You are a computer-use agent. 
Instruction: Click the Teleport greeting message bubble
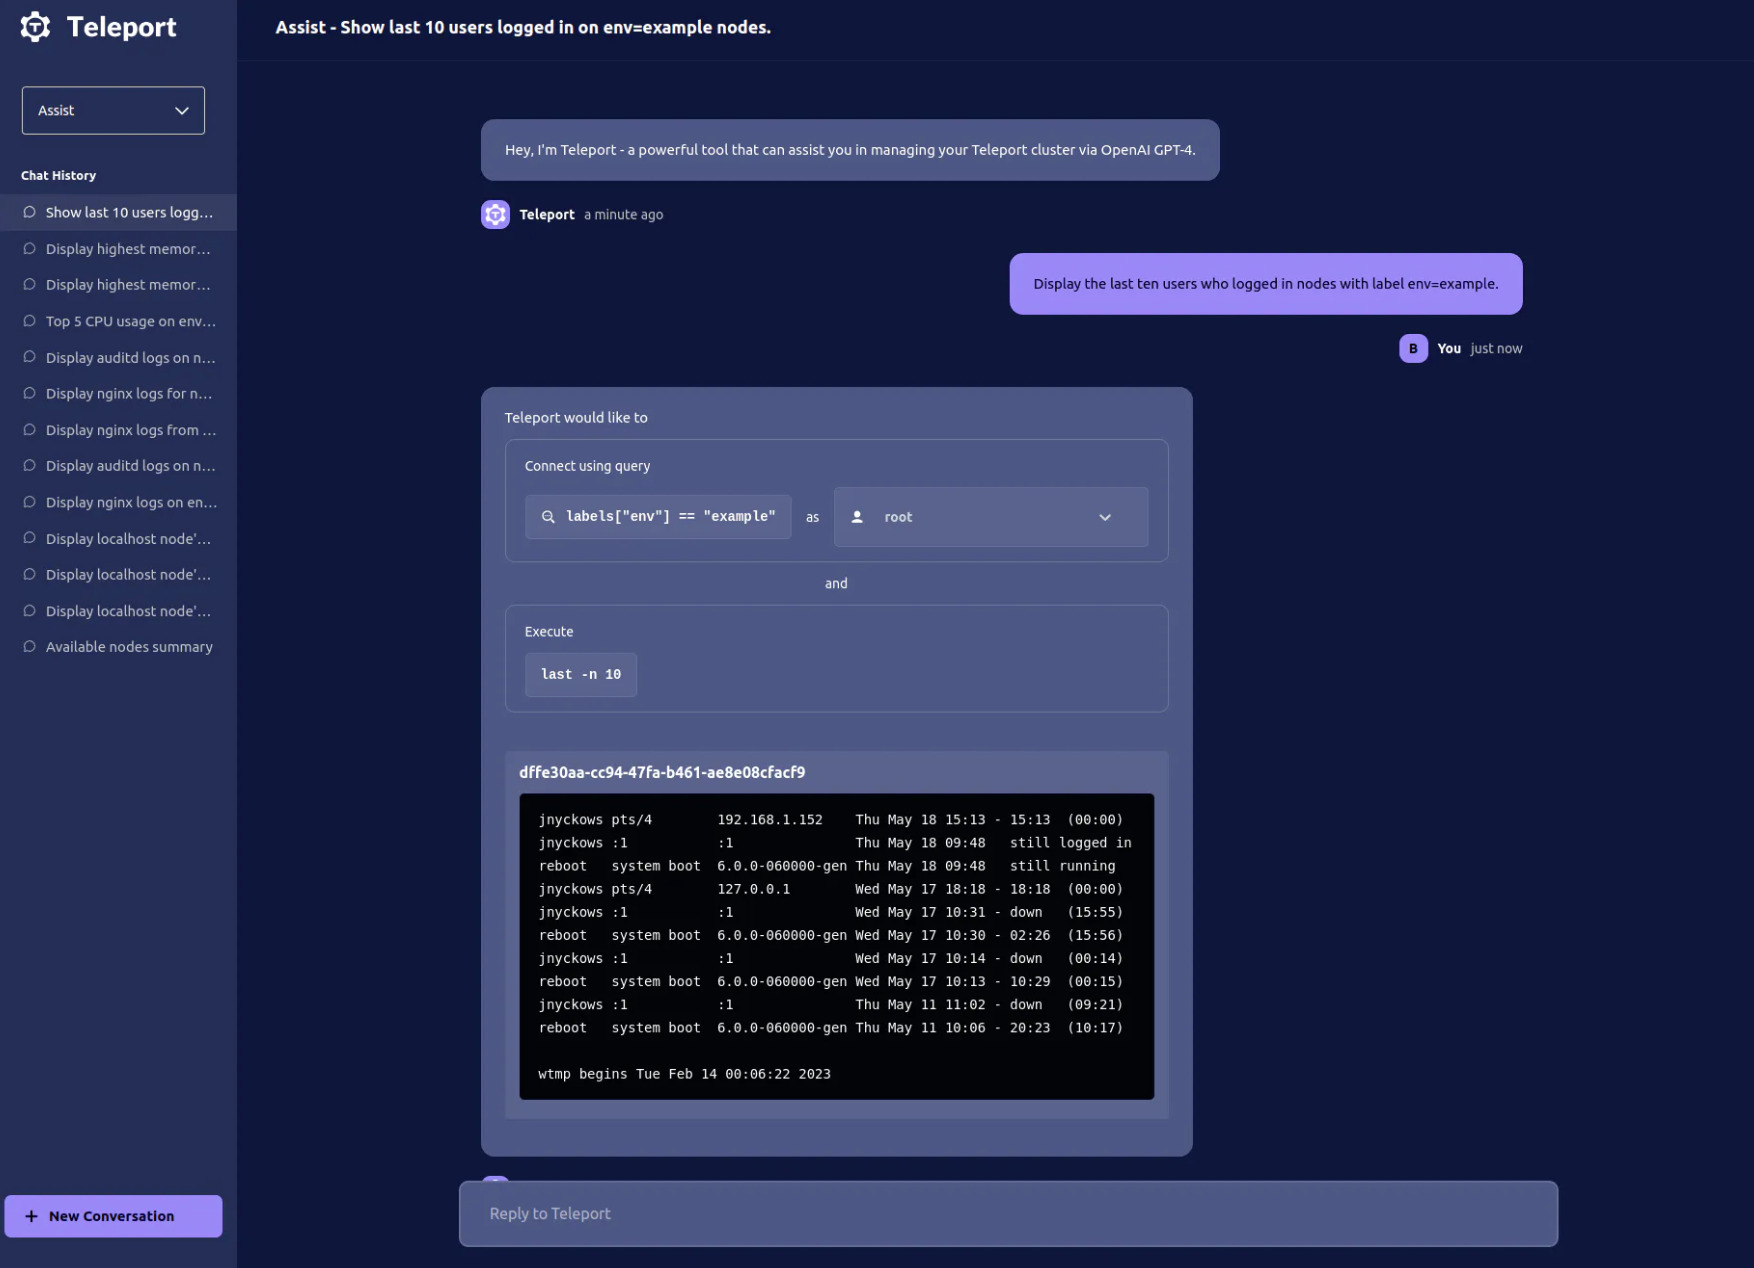850,150
